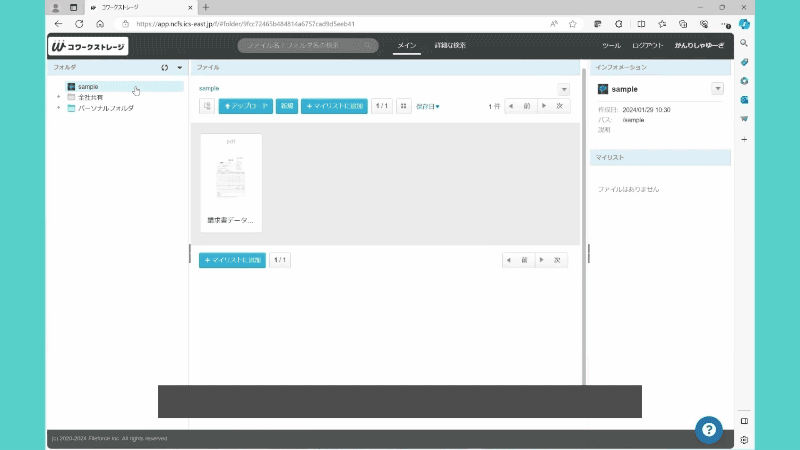Expand the 全社共有 folder tree node
The image size is (800, 450).
(59, 97)
